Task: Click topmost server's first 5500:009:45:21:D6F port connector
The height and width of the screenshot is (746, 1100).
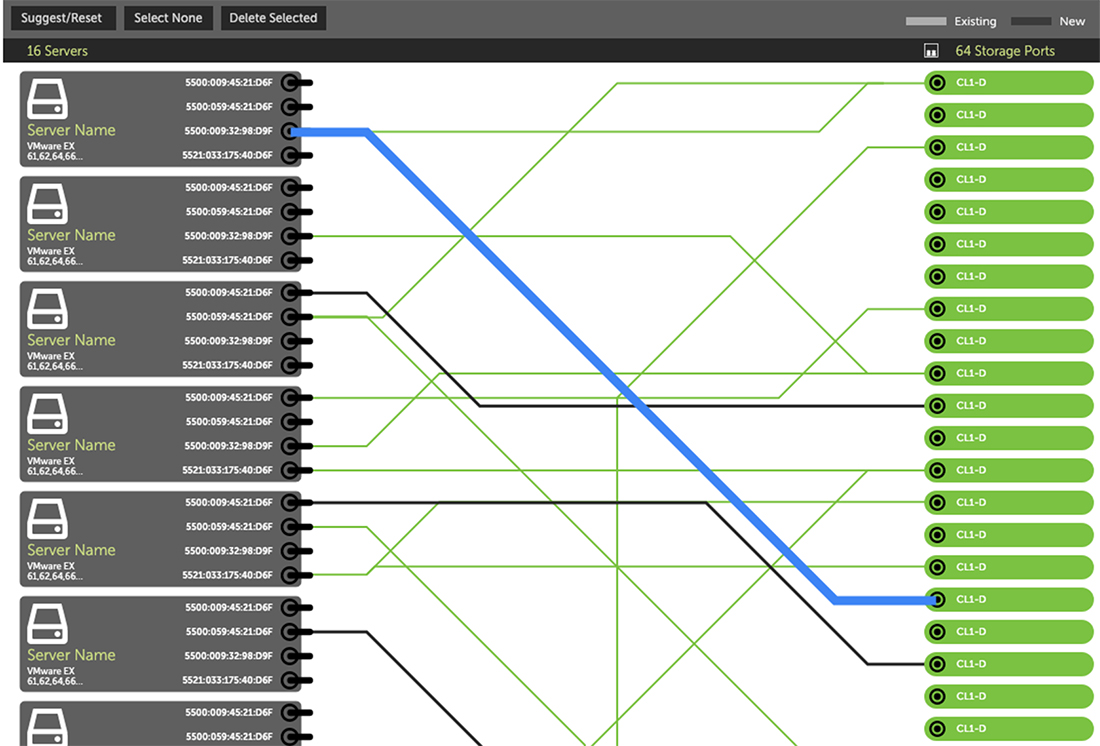Action: point(290,83)
